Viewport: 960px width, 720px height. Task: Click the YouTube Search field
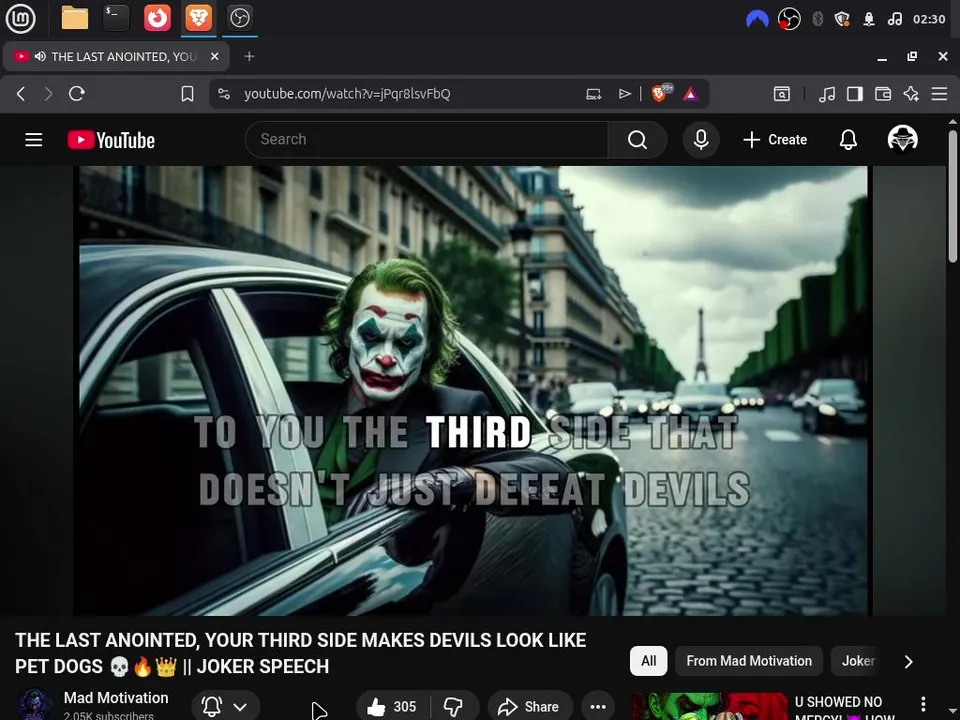point(427,140)
